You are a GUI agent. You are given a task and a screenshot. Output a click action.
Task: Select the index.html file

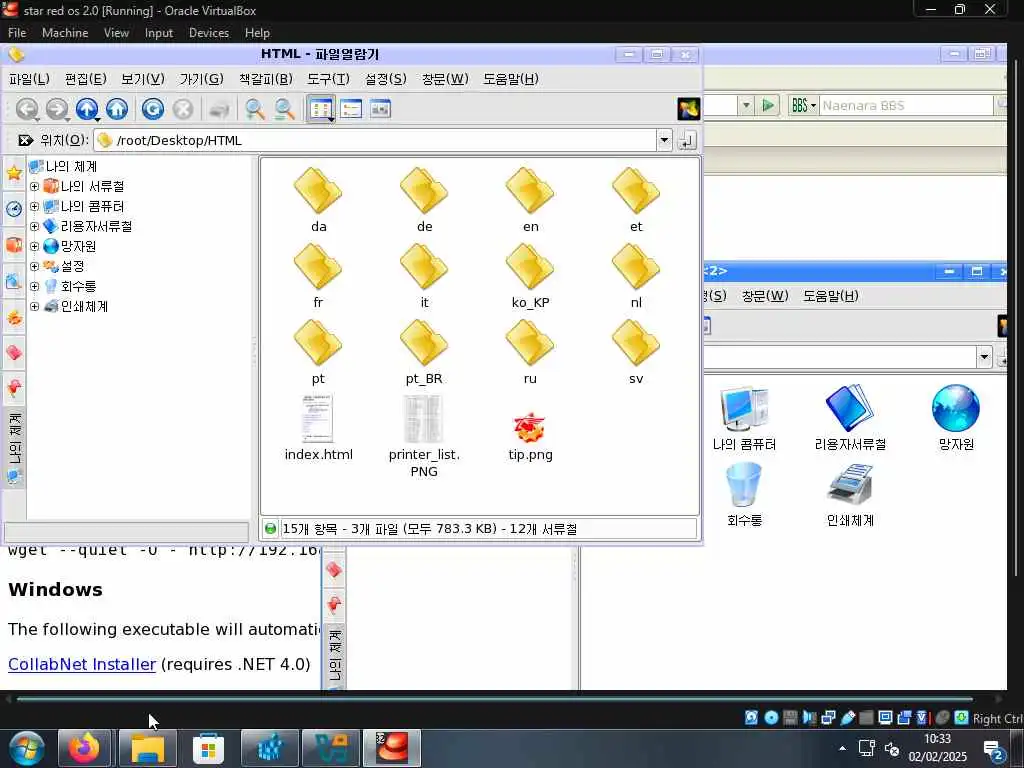click(319, 429)
